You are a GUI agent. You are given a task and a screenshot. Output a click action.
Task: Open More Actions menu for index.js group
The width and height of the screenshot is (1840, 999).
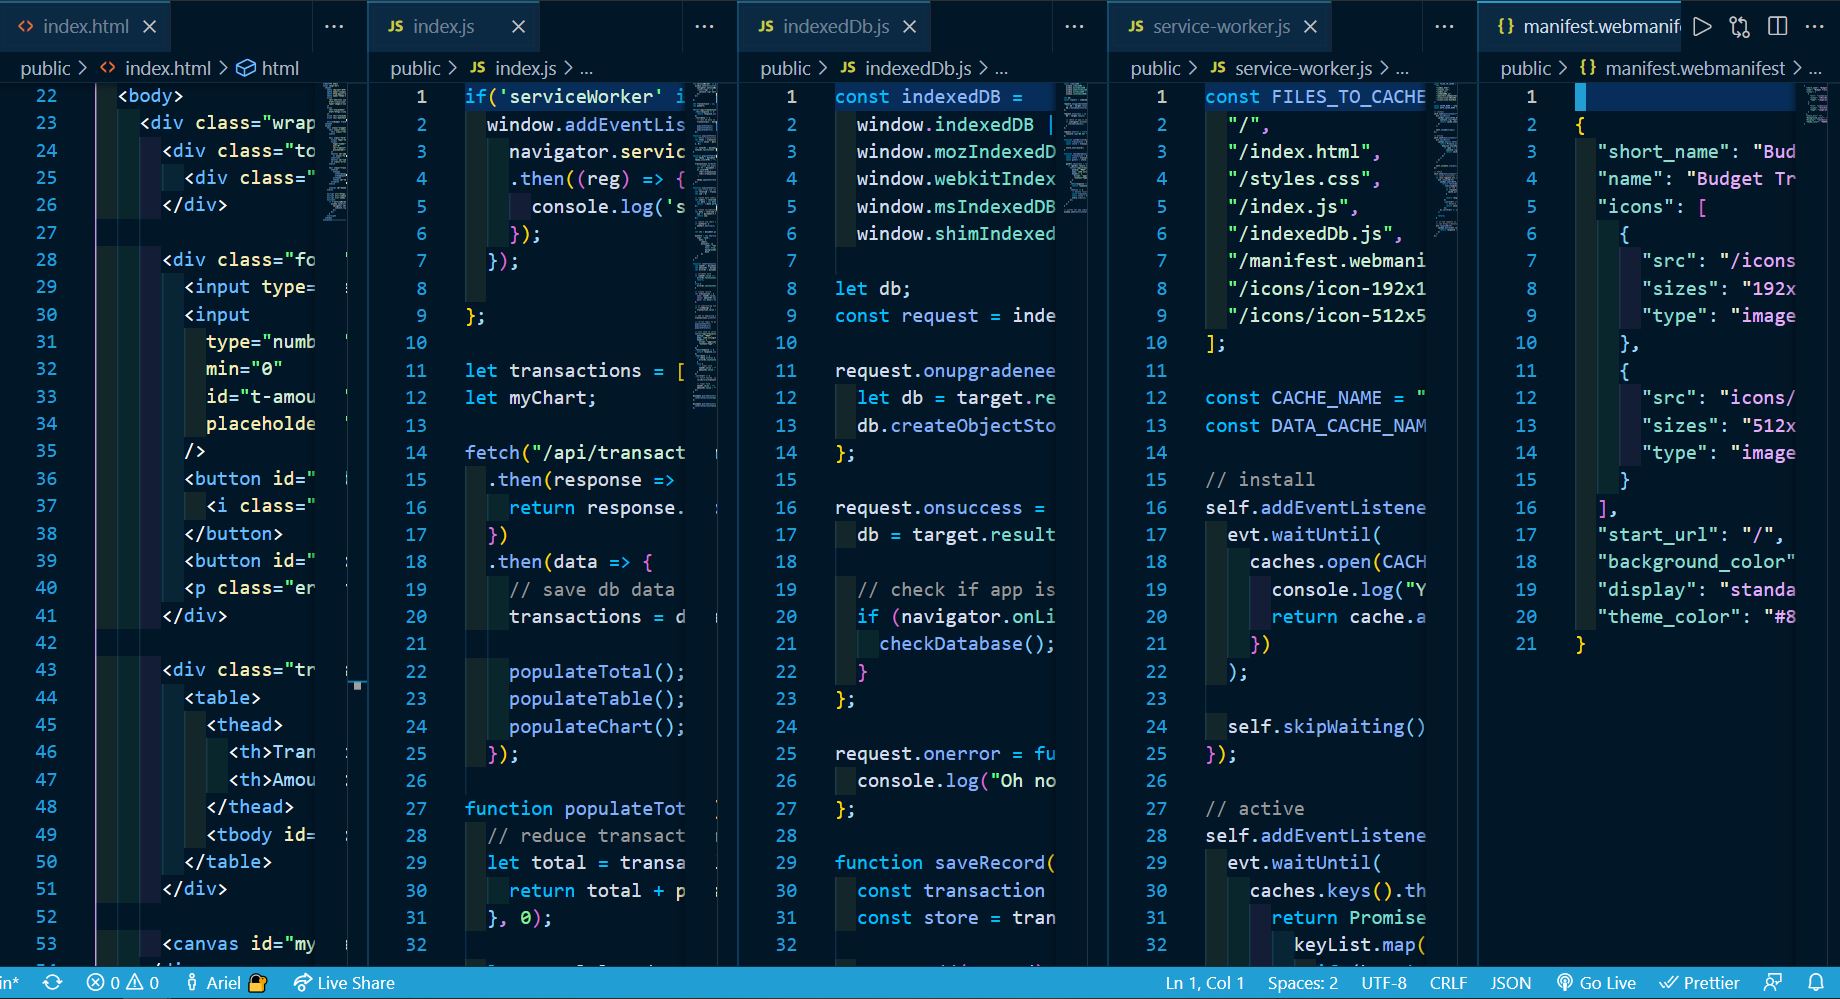click(704, 27)
